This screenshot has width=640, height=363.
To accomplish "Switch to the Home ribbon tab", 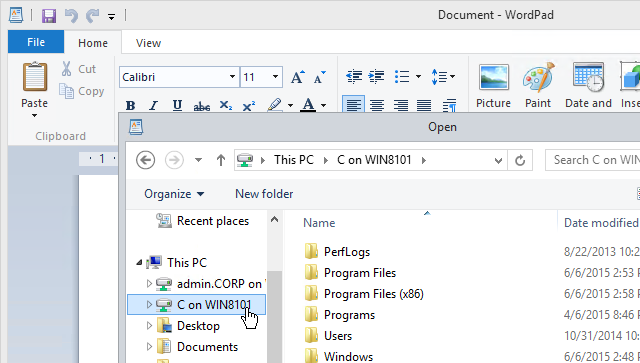I will pyautogui.click(x=93, y=43).
